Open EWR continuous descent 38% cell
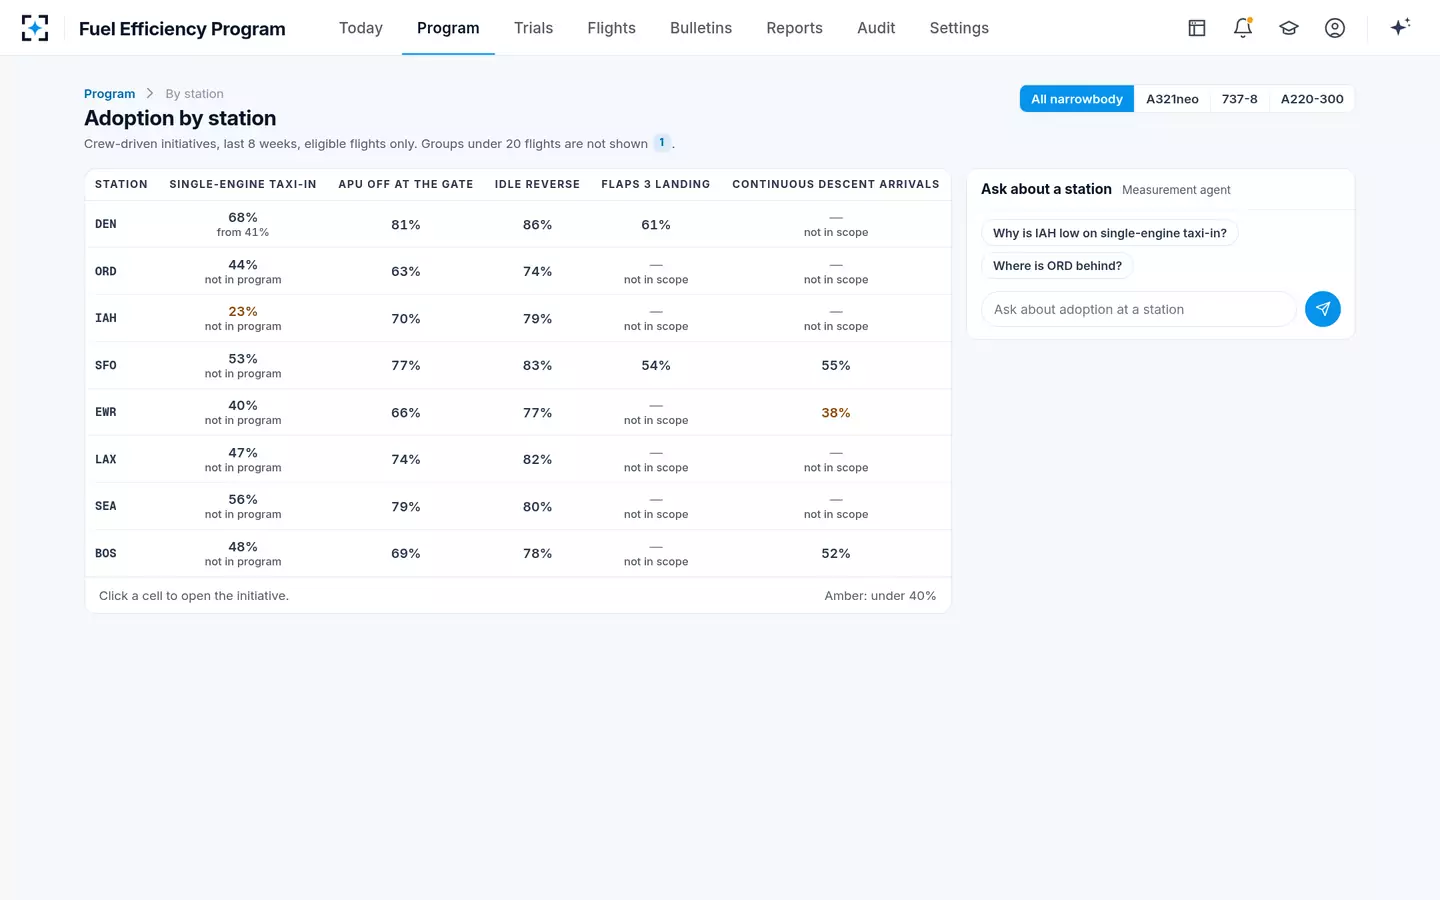The image size is (1440, 900). tap(836, 412)
